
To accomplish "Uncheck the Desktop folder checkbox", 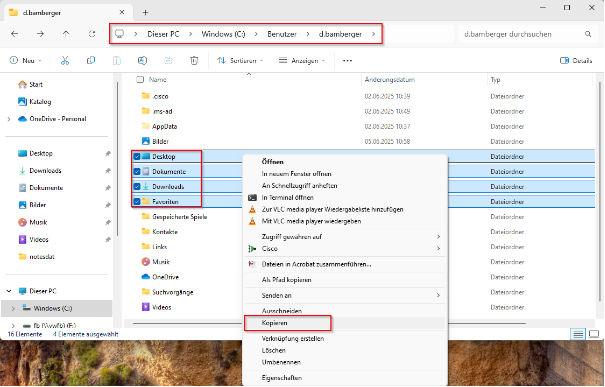I will pos(137,157).
